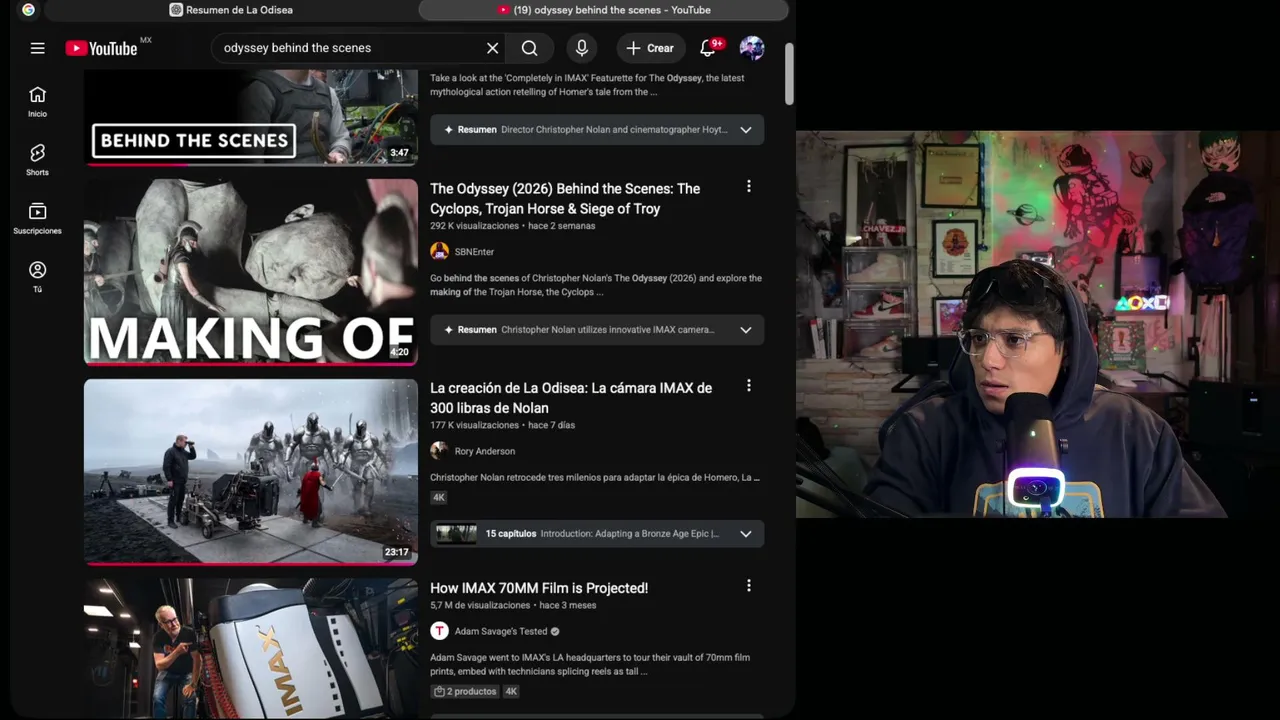The image size is (1280, 720).
Task: Play the MAKING OF thumbnail video
Action: pos(251,272)
